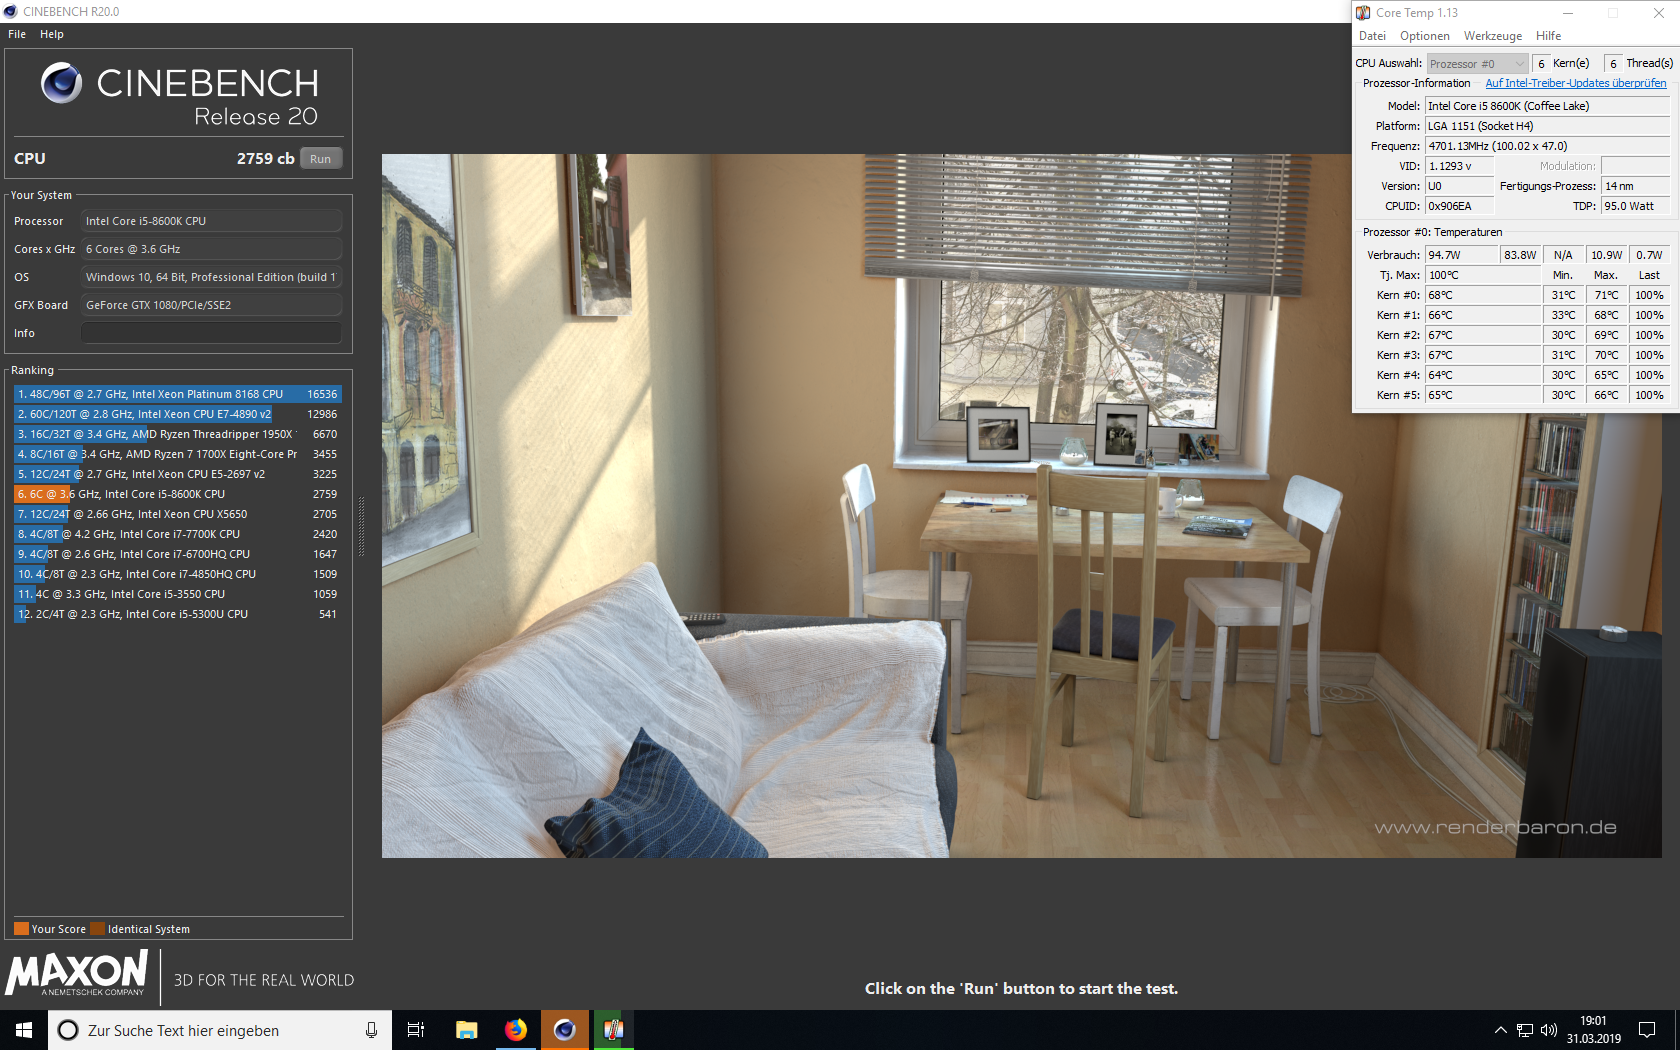Image resolution: width=1680 pixels, height=1050 pixels.
Task: Click the Tj. Max value 100°C
Action: click(x=1483, y=275)
